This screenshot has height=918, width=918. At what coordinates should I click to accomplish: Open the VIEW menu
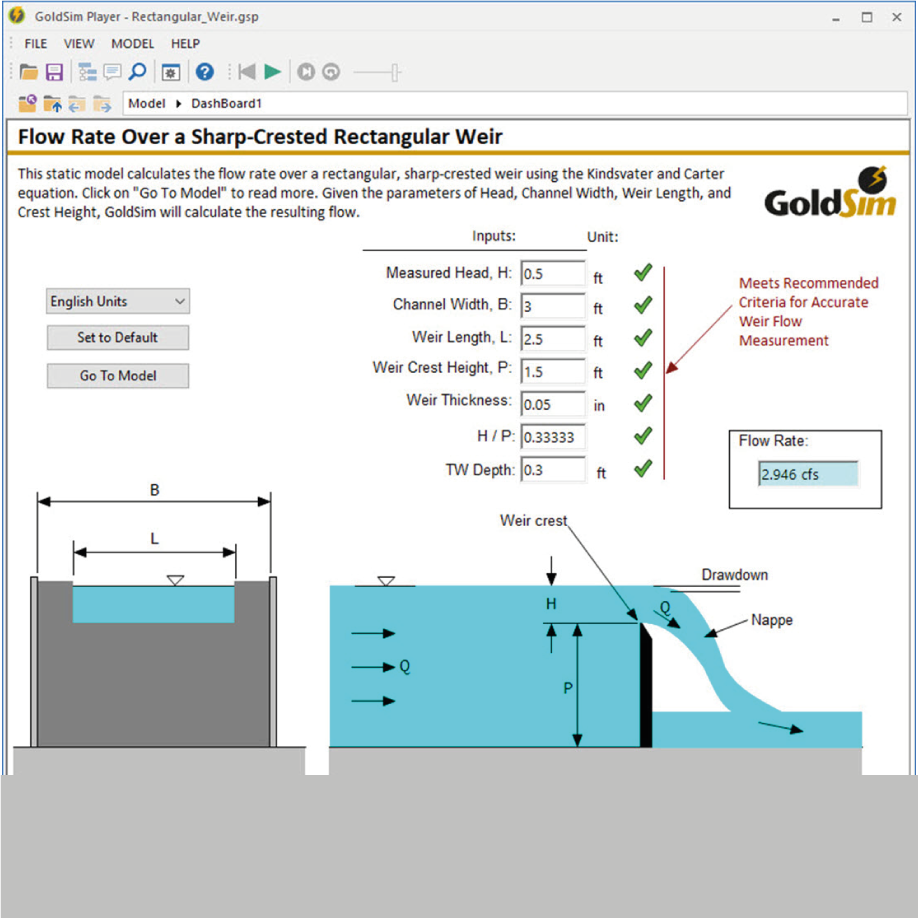tap(79, 44)
